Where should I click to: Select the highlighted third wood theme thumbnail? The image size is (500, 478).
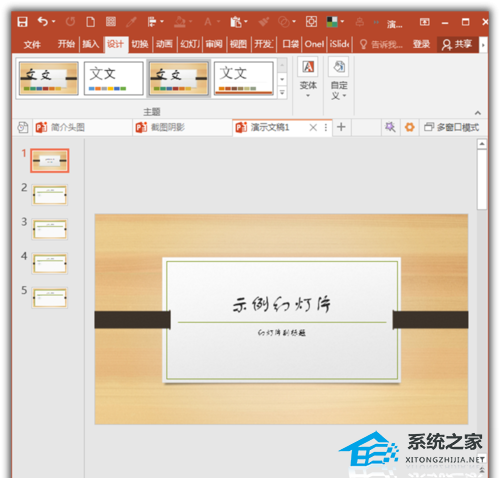[179, 78]
